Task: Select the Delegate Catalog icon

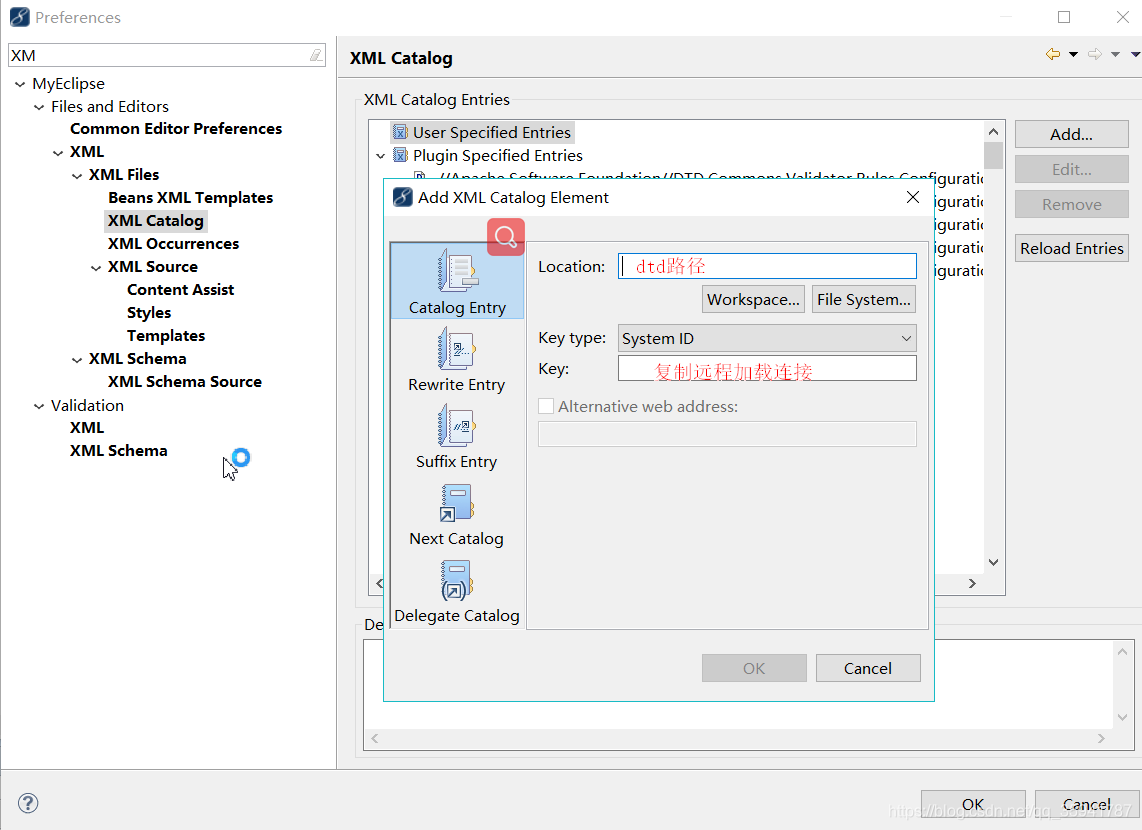Action: point(457,580)
